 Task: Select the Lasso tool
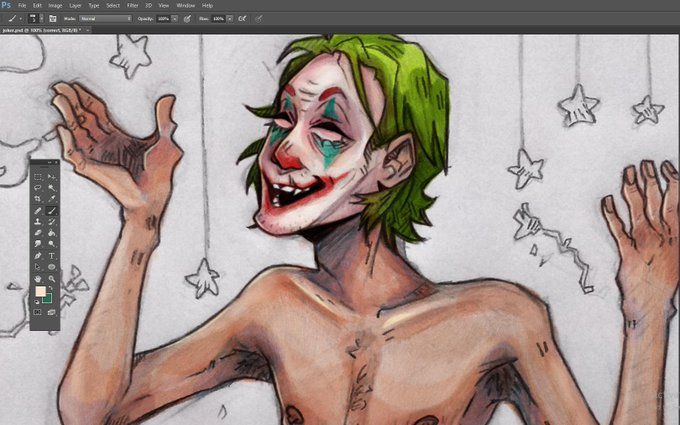click(38, 188)
